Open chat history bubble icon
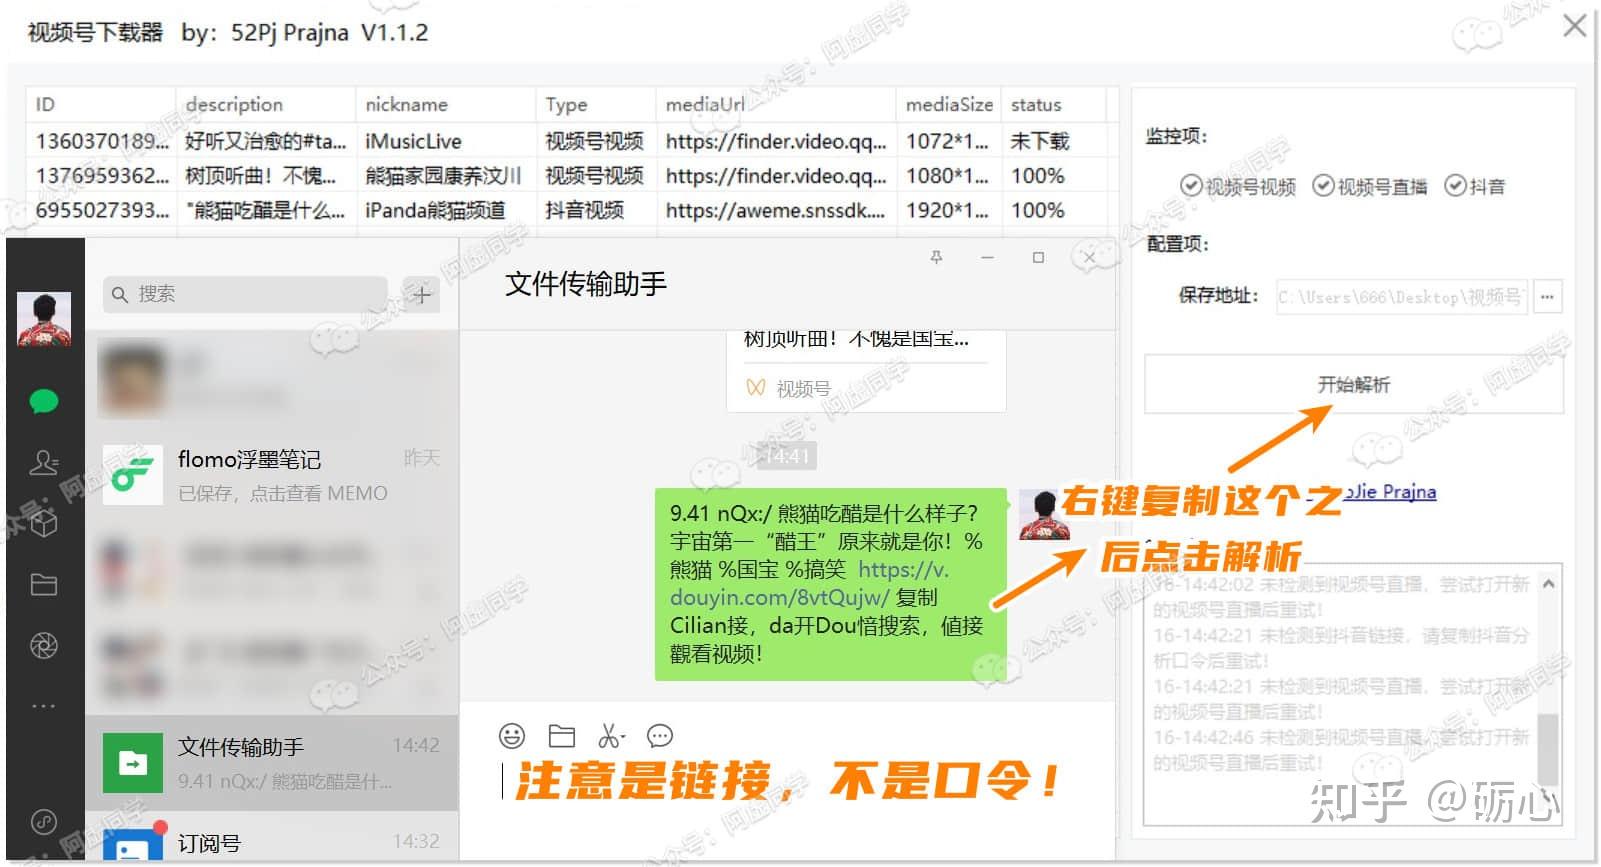Image resolution: width=1601 pixels, height=867 pixels. pos(660,737)
